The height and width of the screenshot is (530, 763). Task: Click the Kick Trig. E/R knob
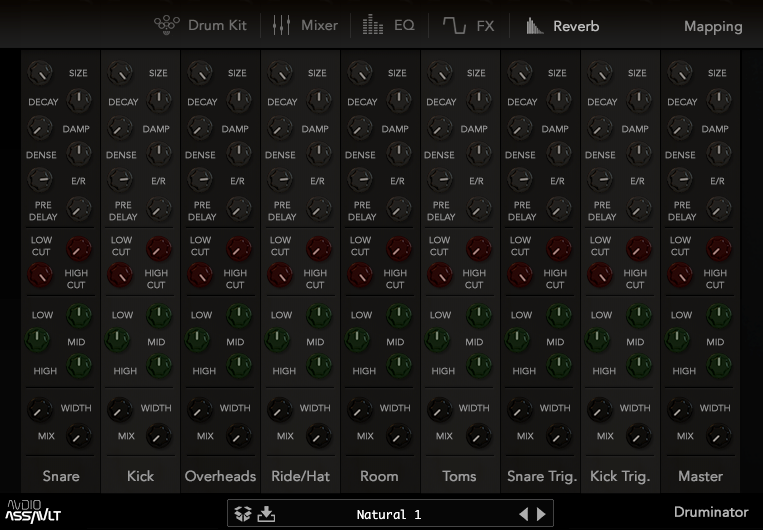pos(600,180)
